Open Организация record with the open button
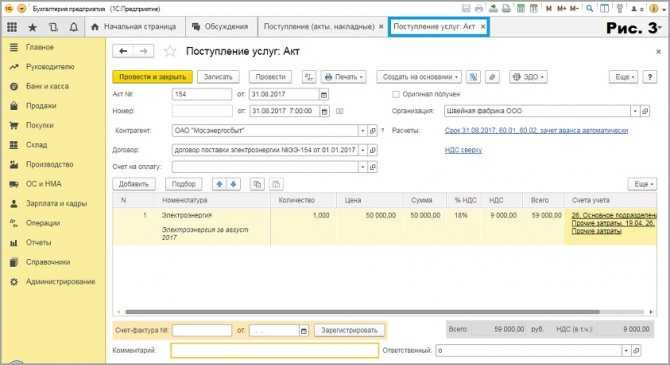670x365 pixels. click(x=645, y=111)
